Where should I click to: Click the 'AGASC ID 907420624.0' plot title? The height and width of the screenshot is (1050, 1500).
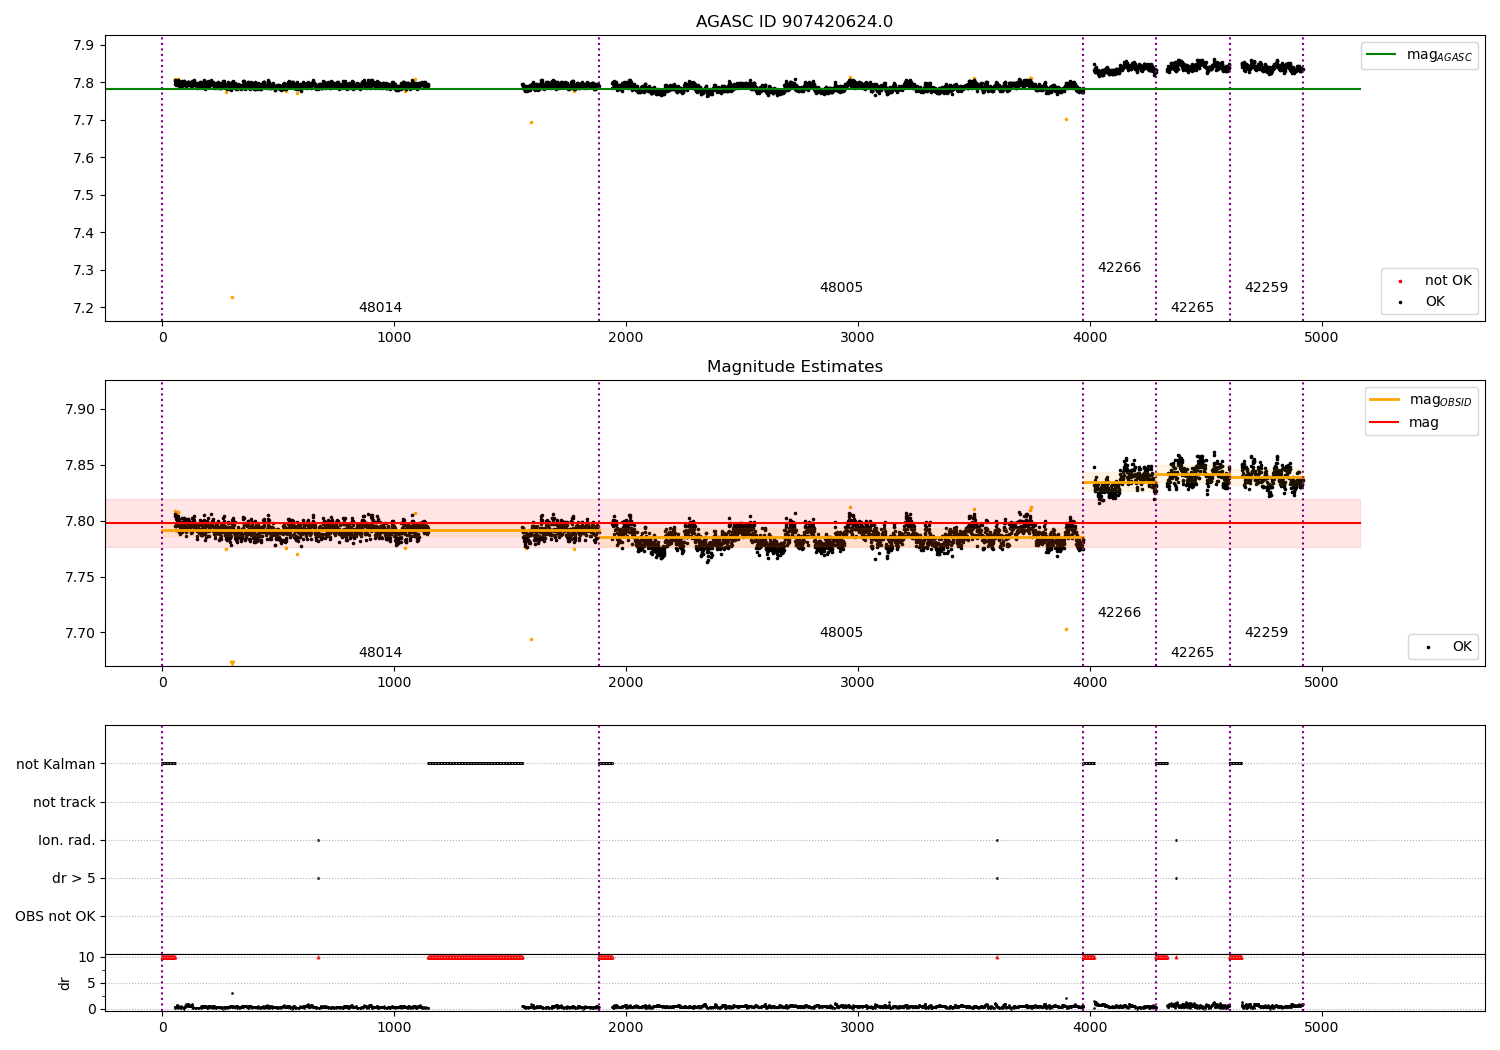tap(794, 22)
